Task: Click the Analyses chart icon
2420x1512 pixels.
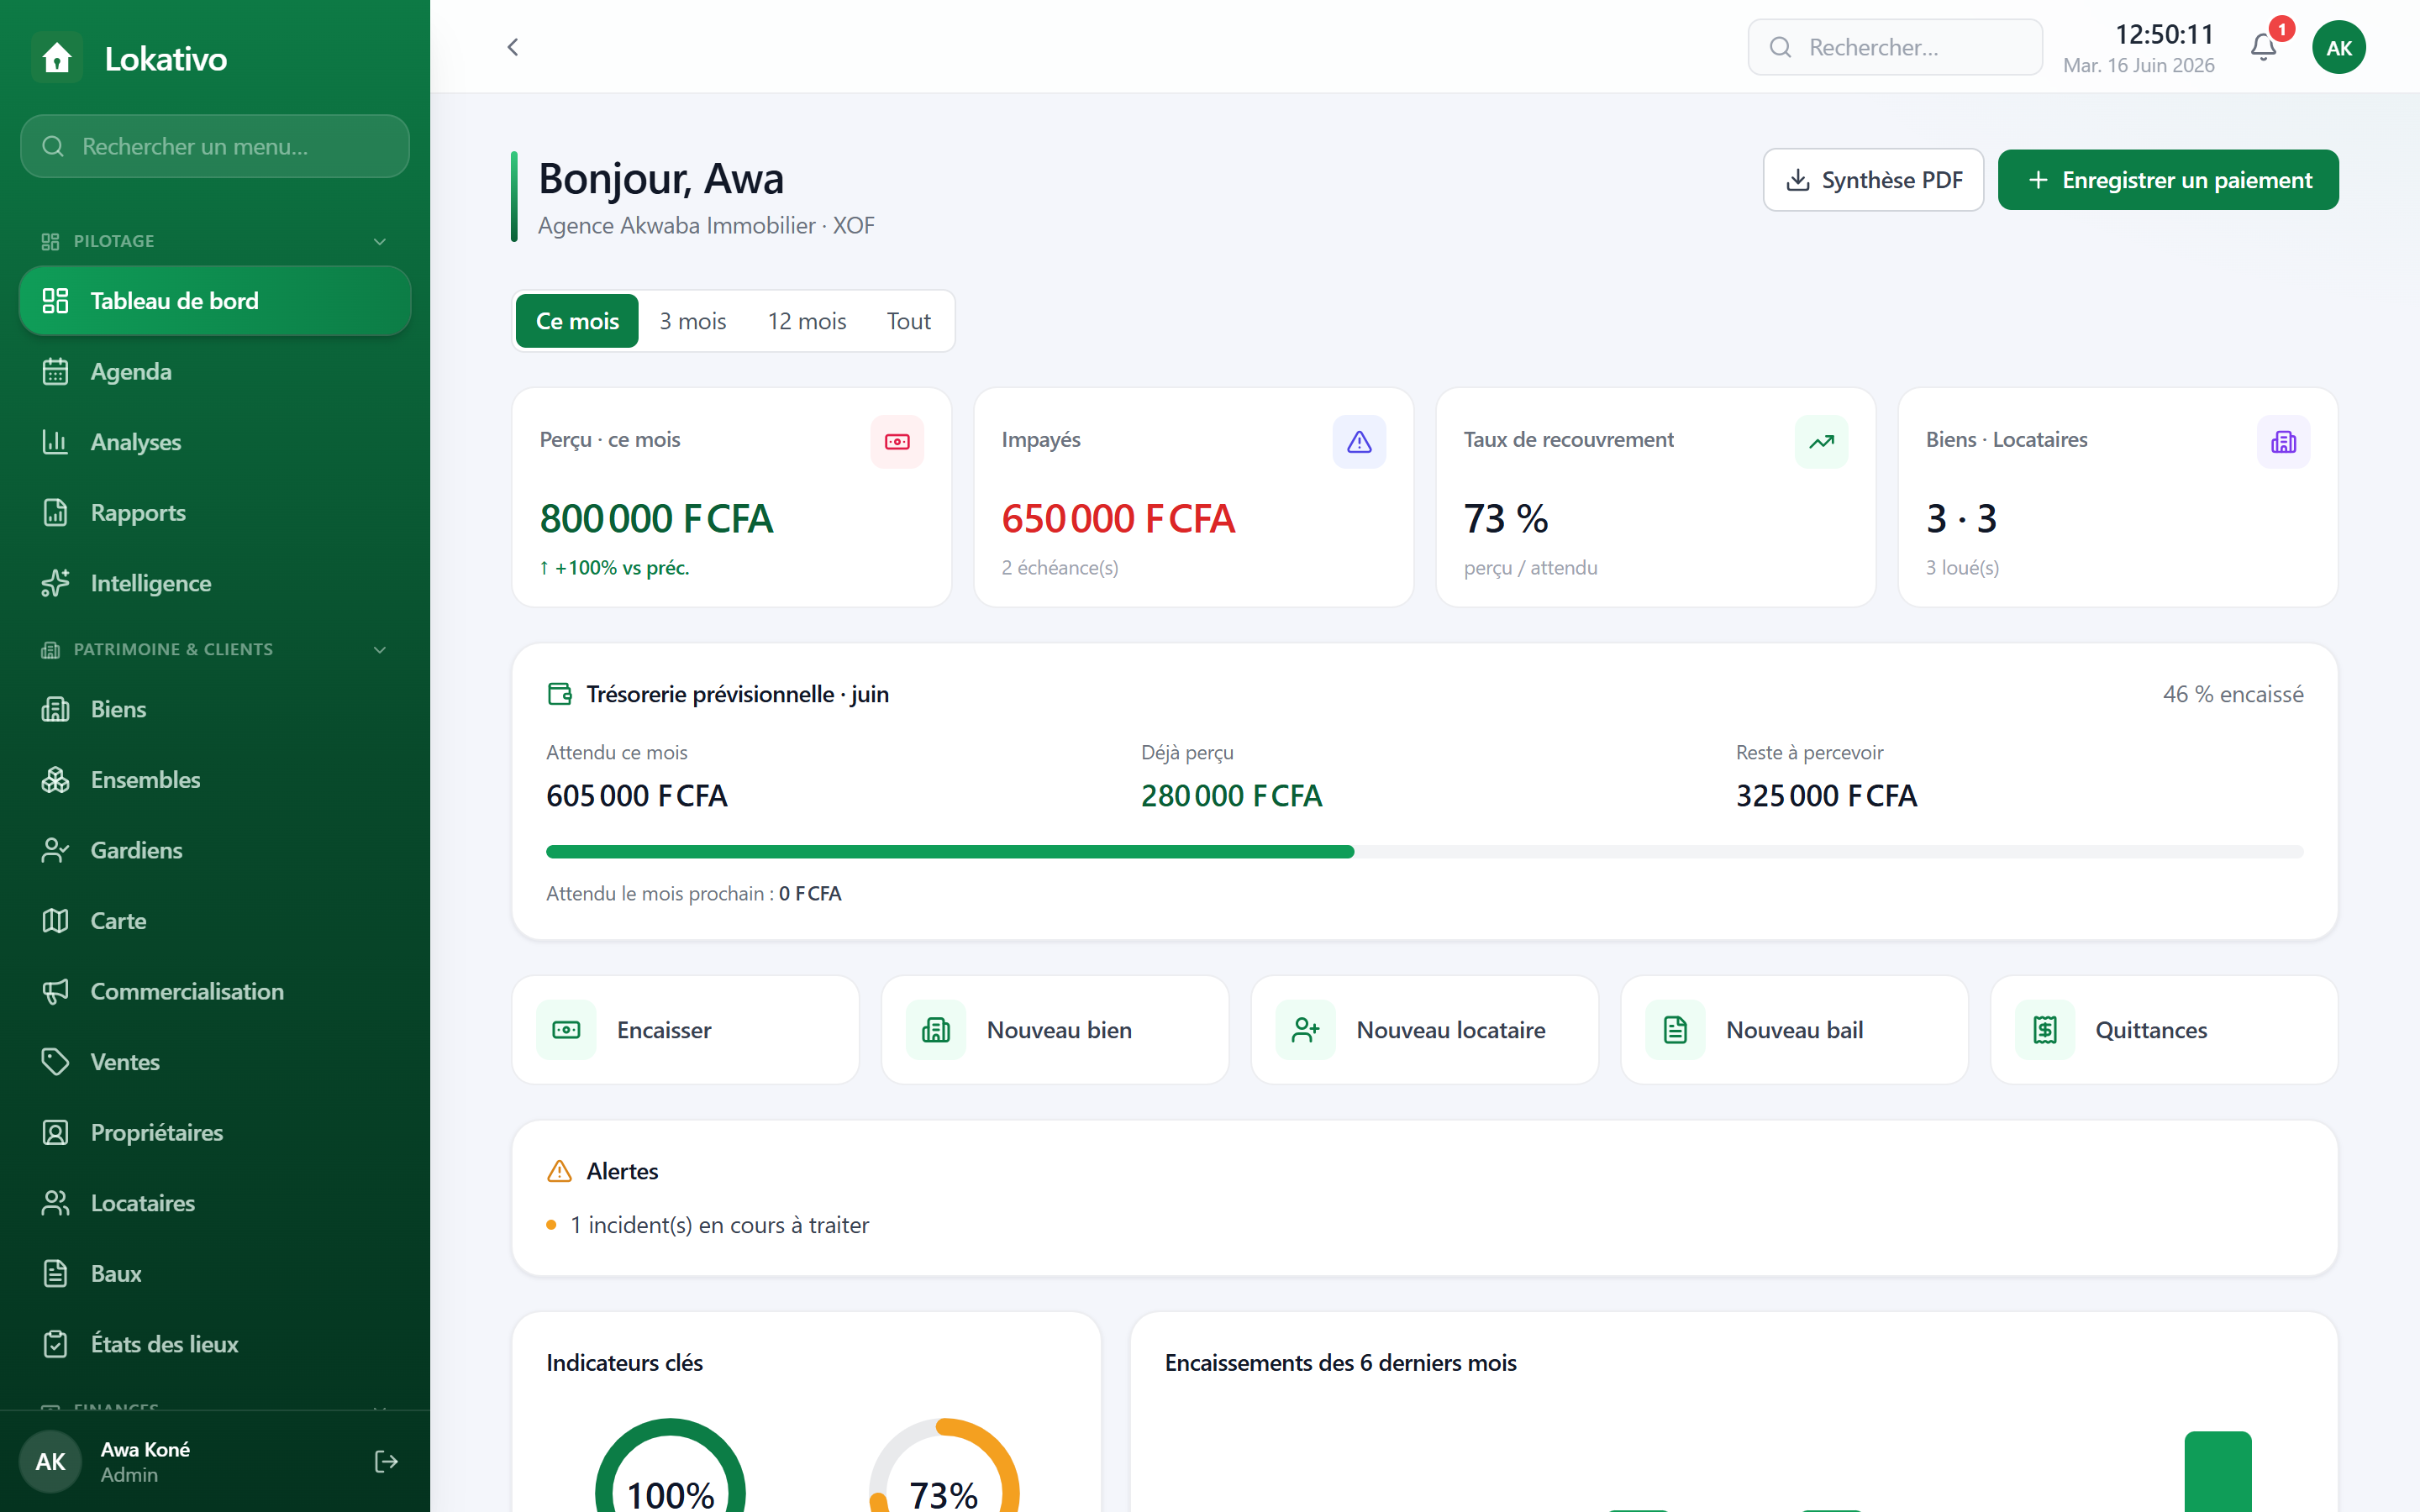Action: click(x=55, y=442)
